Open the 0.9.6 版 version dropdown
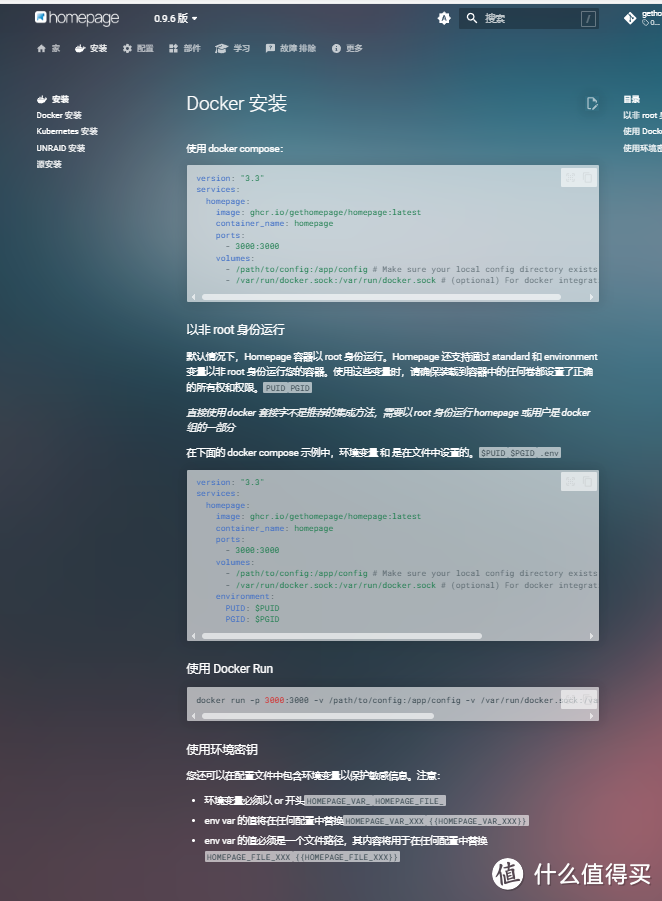 pos(175,18)
